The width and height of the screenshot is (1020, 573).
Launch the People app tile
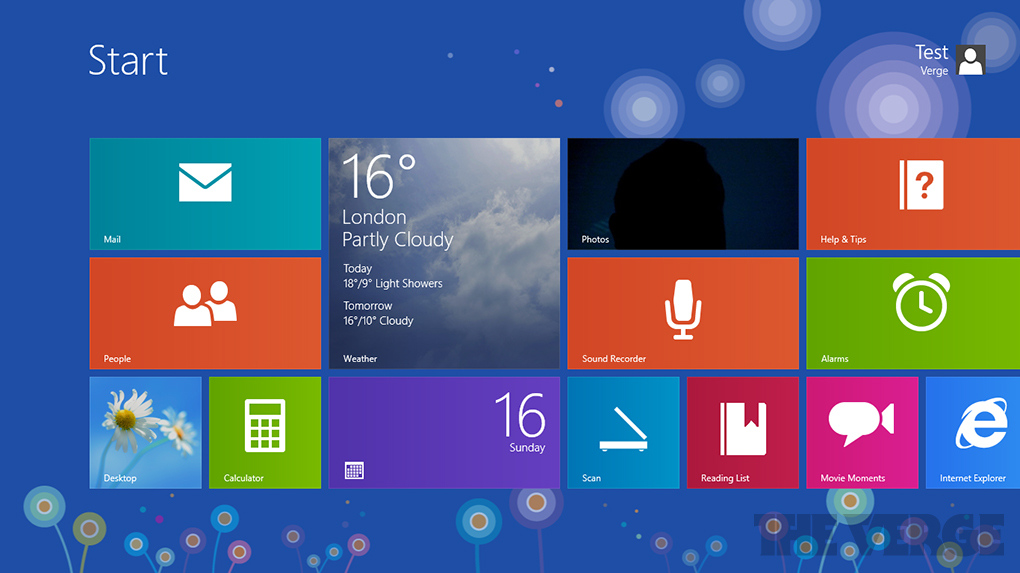[205, 313]
